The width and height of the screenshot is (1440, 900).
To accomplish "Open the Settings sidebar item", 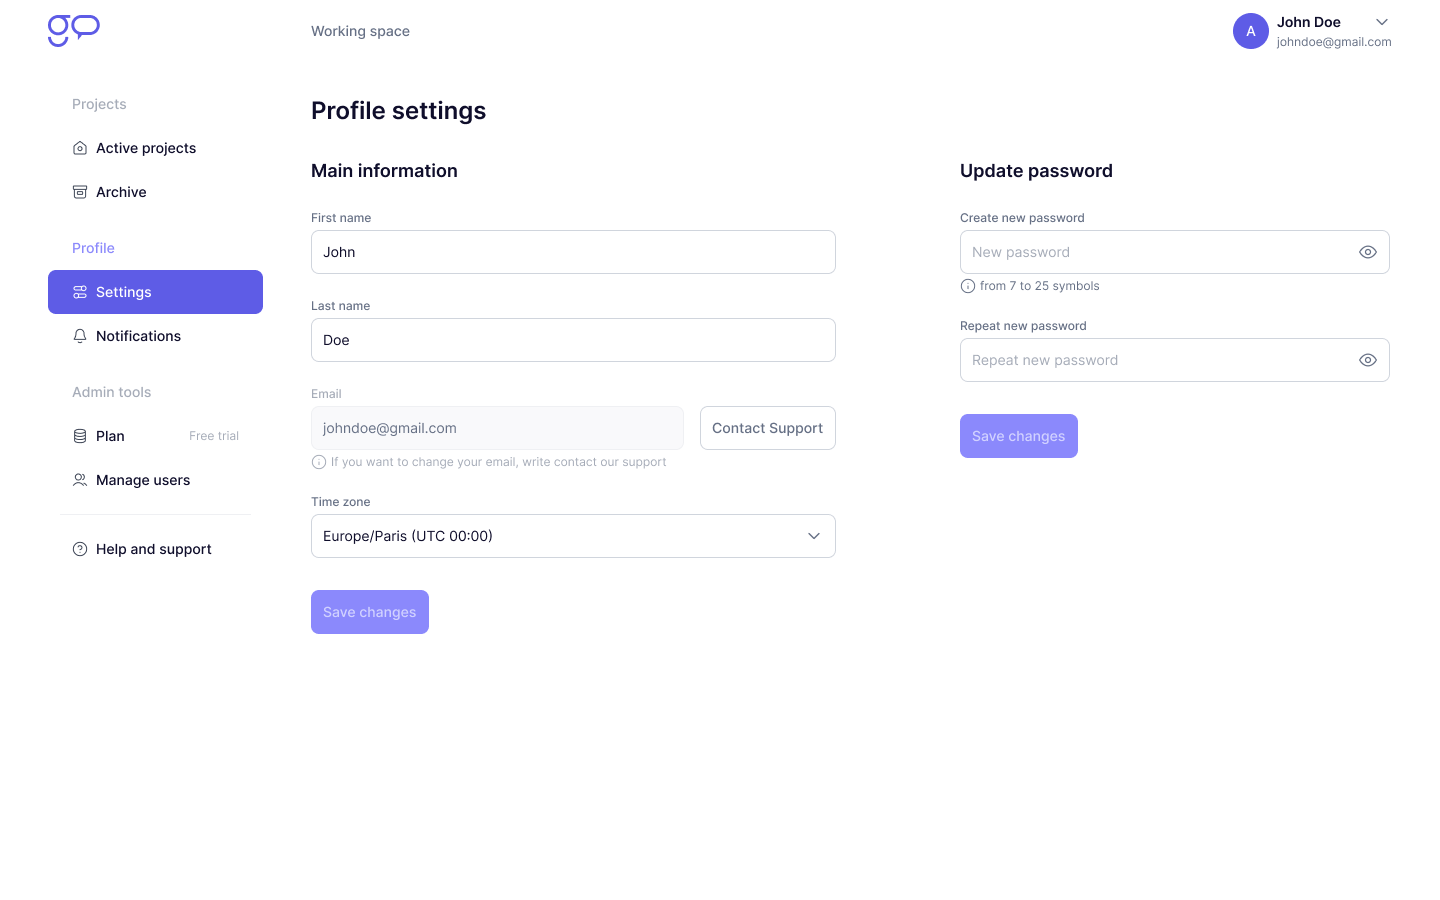I will click(x=155, y=292).
